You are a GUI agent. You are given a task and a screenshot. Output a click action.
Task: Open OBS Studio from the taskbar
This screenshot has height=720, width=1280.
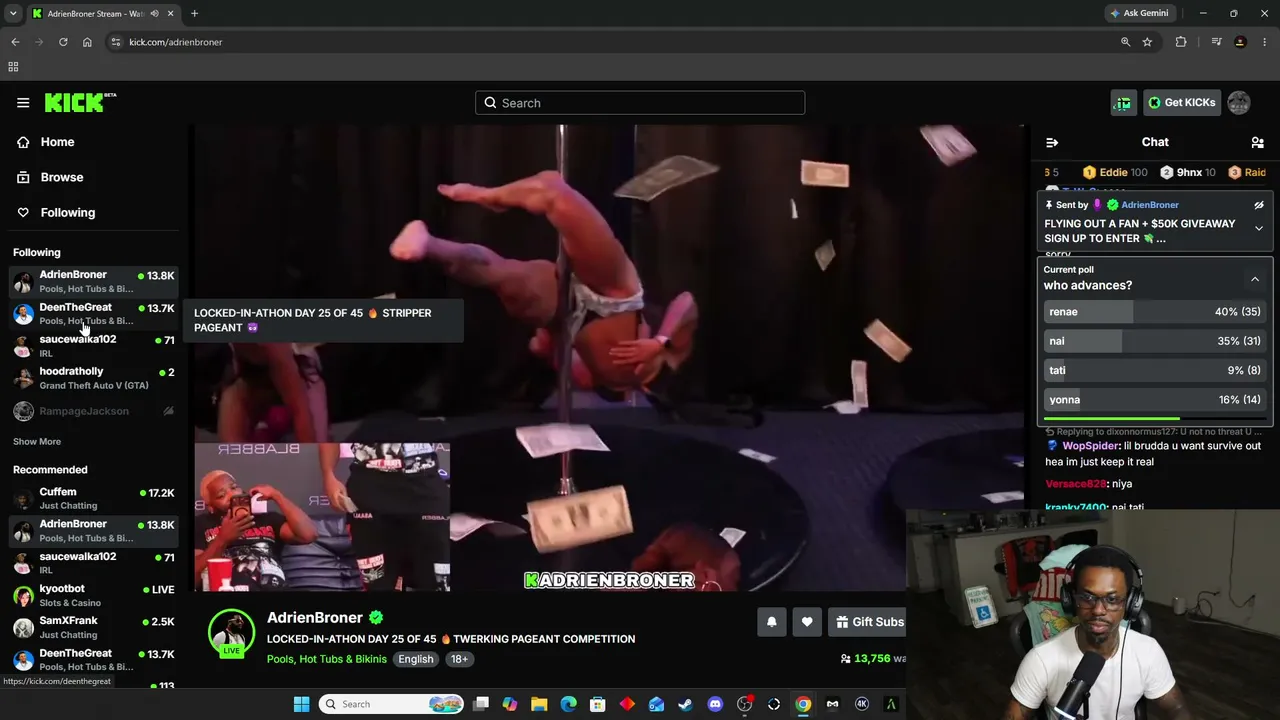coord(744,704)
